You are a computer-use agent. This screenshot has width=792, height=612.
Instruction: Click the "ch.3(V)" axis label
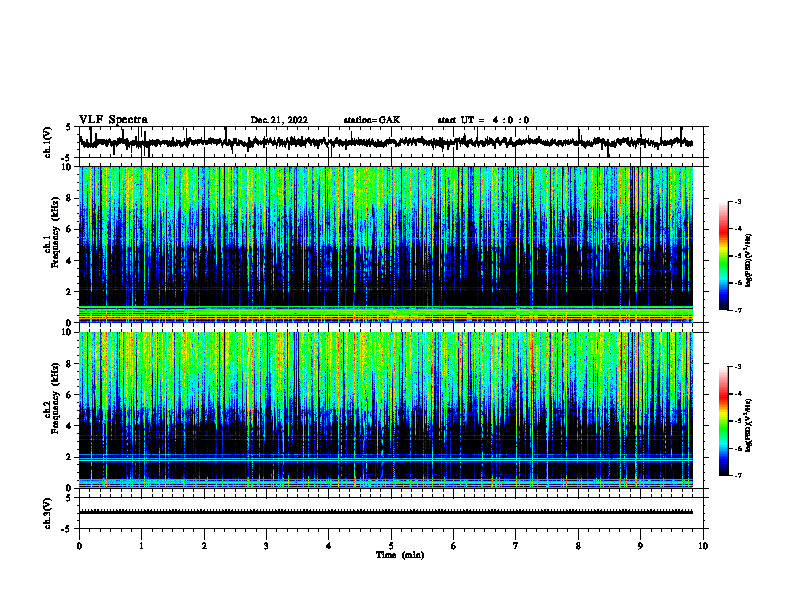48,513
